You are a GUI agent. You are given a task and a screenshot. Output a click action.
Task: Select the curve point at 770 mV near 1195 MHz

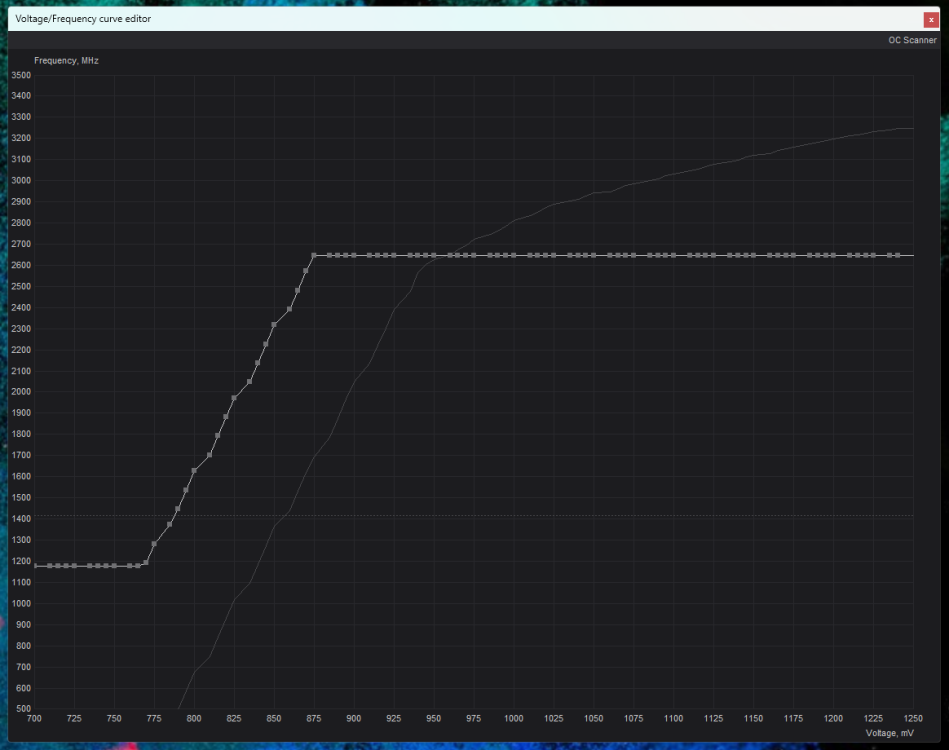click(146, 563)
